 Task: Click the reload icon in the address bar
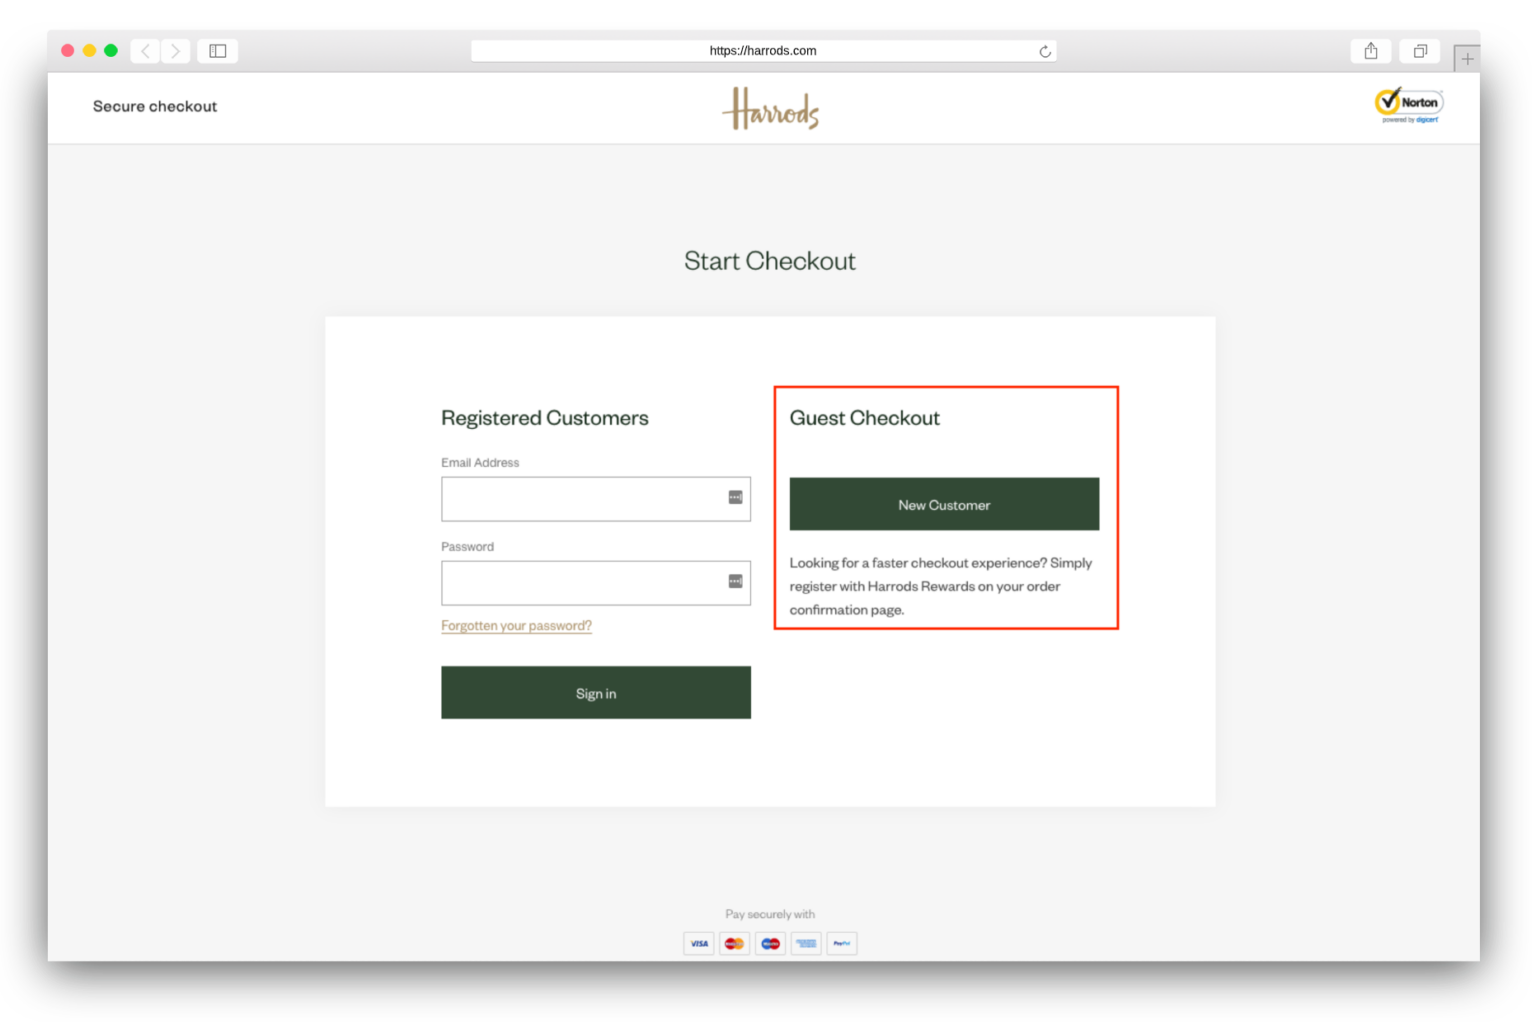(1044, 50)
